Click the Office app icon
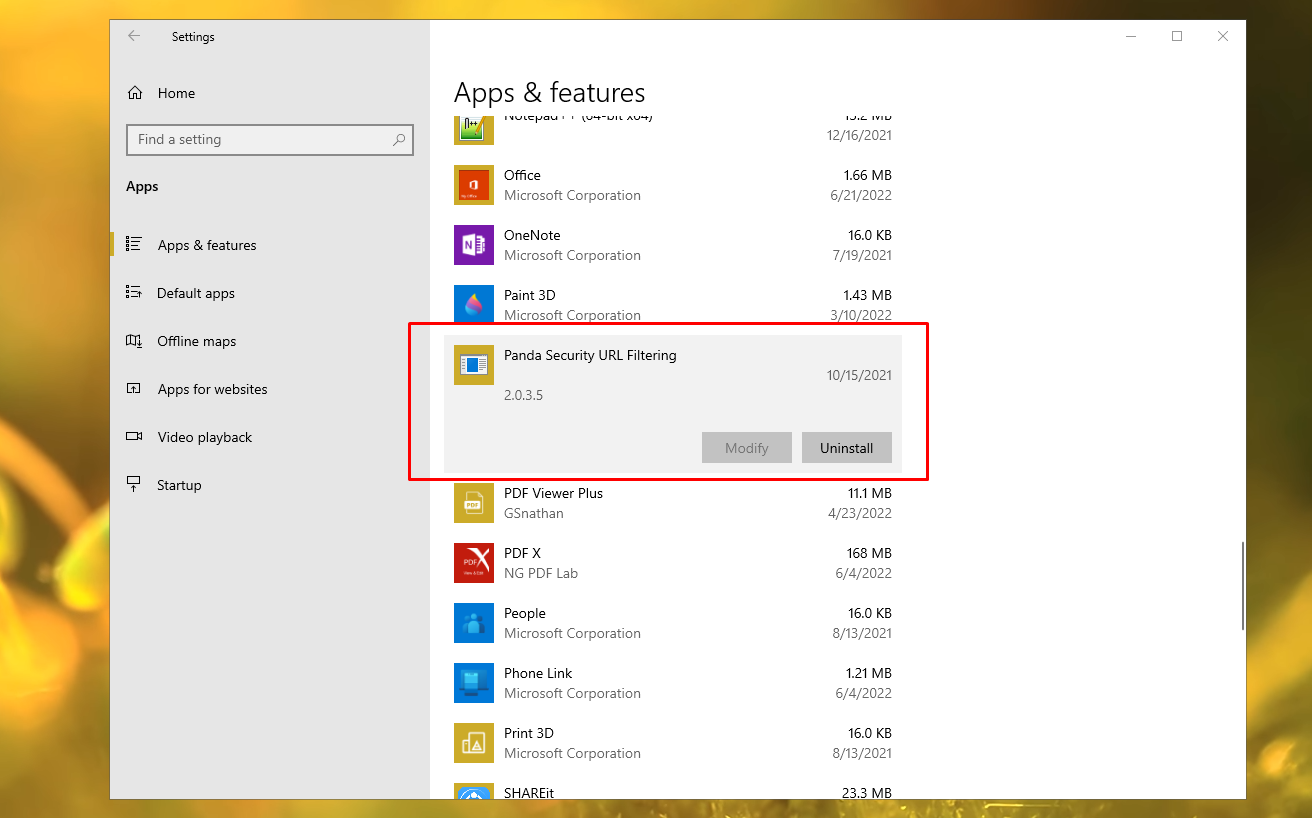The width and height of the screenshot is (1312, 818). click(473, 185)
